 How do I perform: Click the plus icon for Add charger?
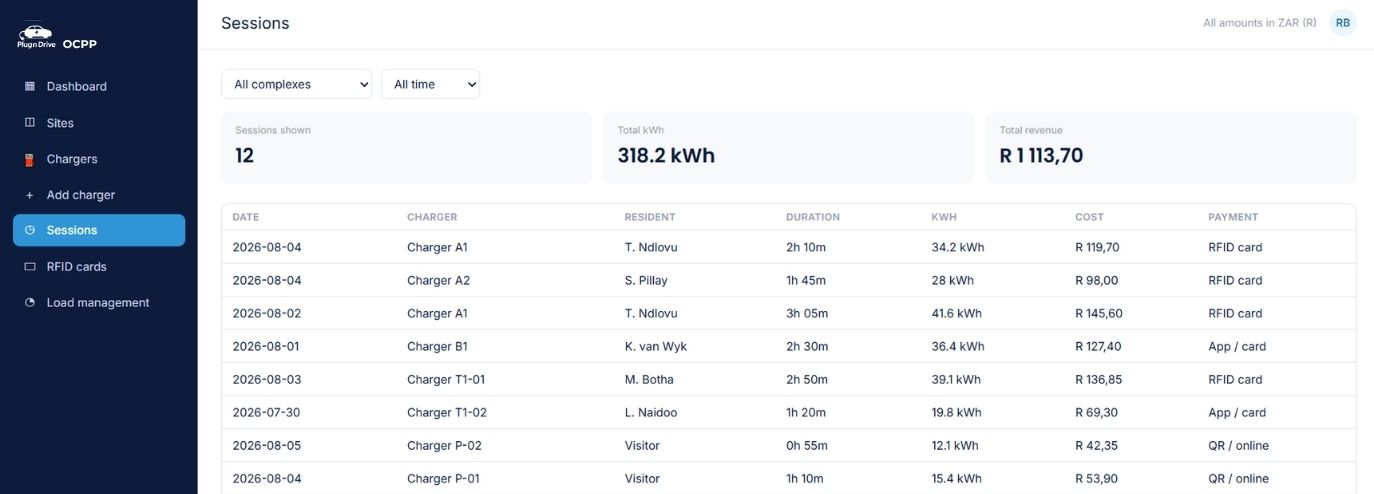pyautogui.click(x=30, y=195)
